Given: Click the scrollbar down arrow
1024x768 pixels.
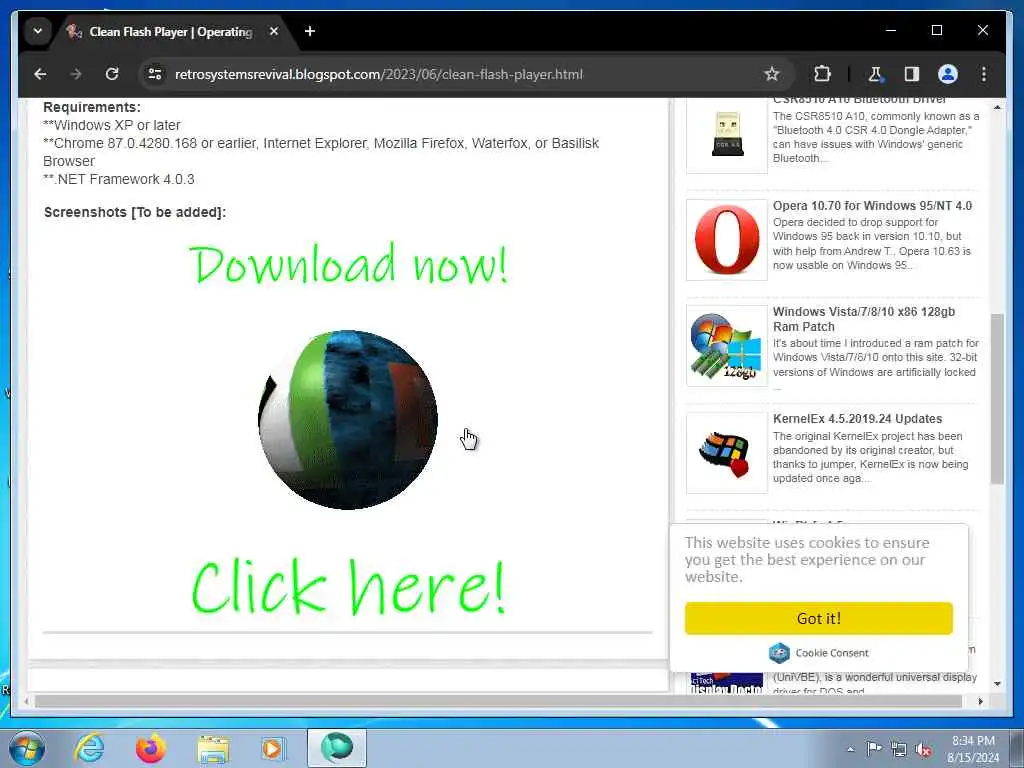Looking at the screenshot, I should click(x=997, y=684).
